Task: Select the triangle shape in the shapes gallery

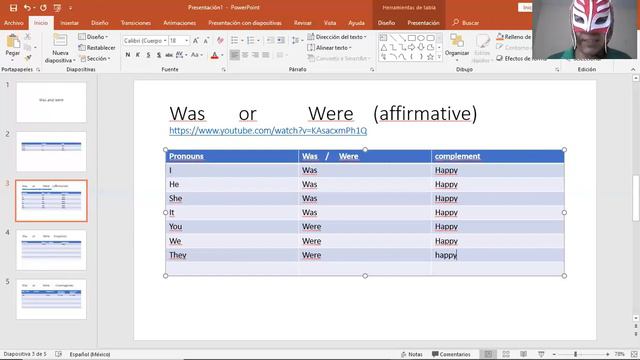Action: (384, 48)
